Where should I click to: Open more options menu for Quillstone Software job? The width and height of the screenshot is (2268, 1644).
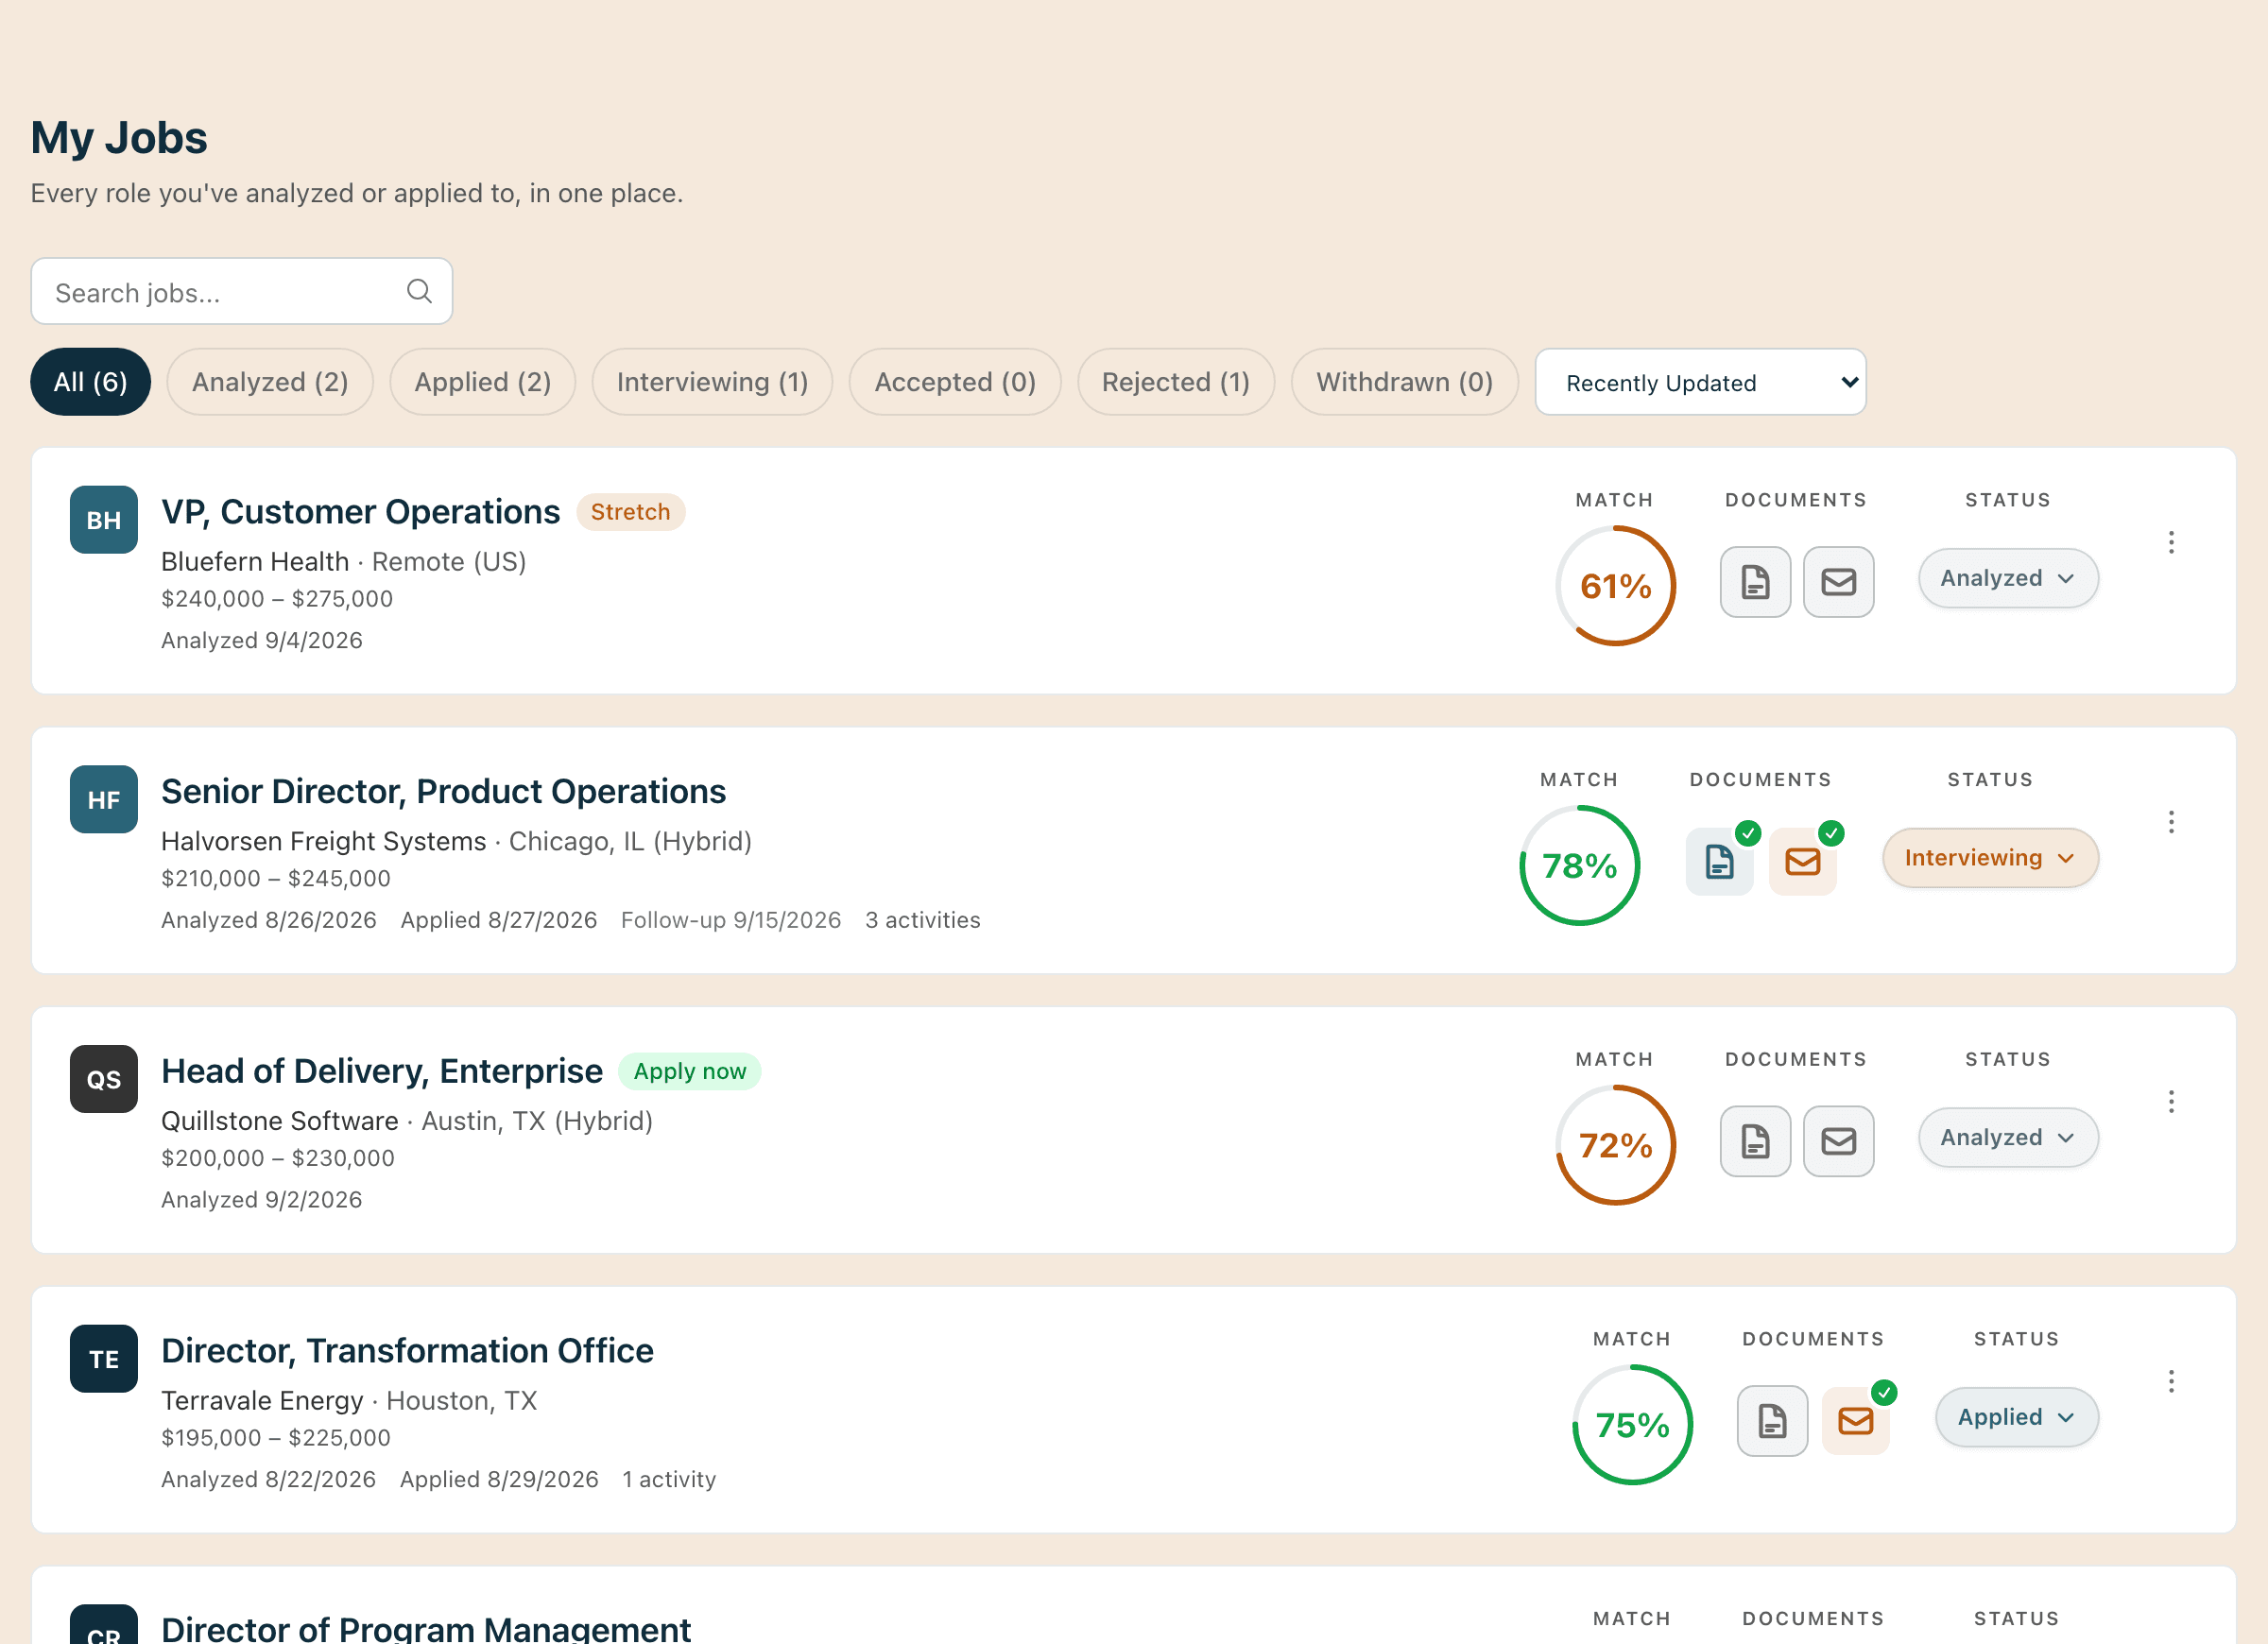pos(2171,1102)
